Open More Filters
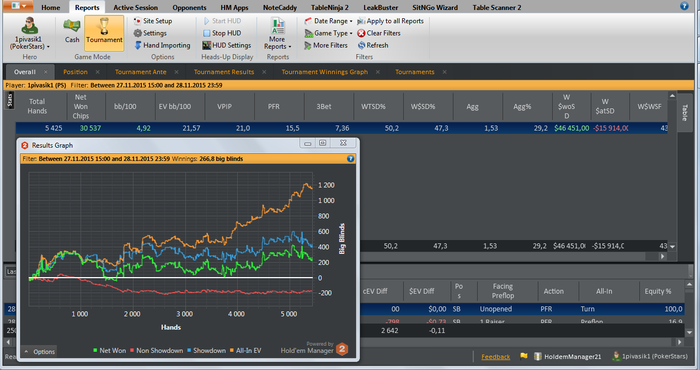The height and width of the screenshot is (370, 700). coord(326,45)
